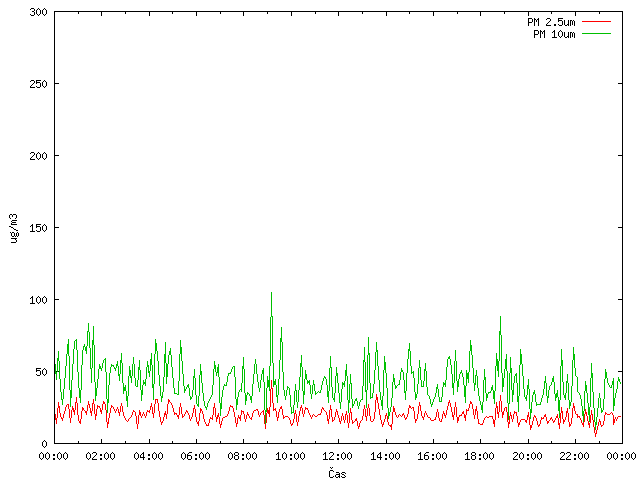The height and width of the screenshot is (480, 640).
Task: Click the highest green PM 10um spike peak
Action: [271, 293]
